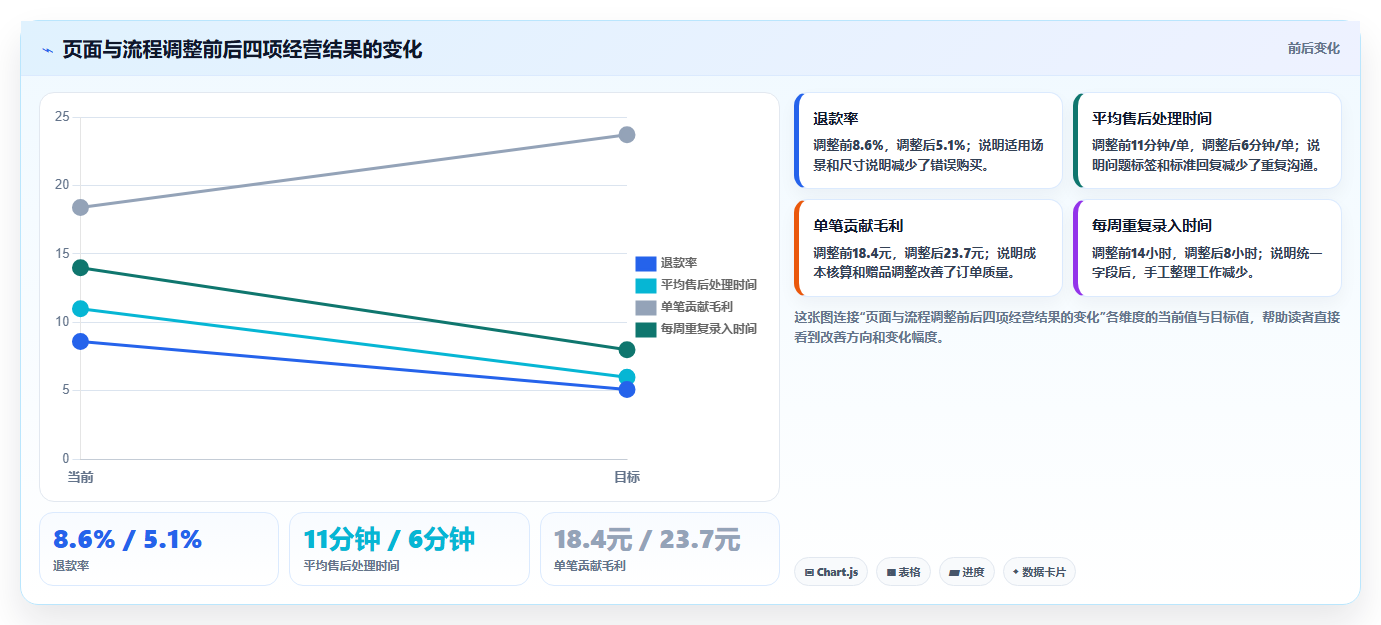Image resolution: width=1381 pixels, height=625 pixels.
Task: Select the 每周重复录入时间 point at 当前
Action: click(80, 268)
